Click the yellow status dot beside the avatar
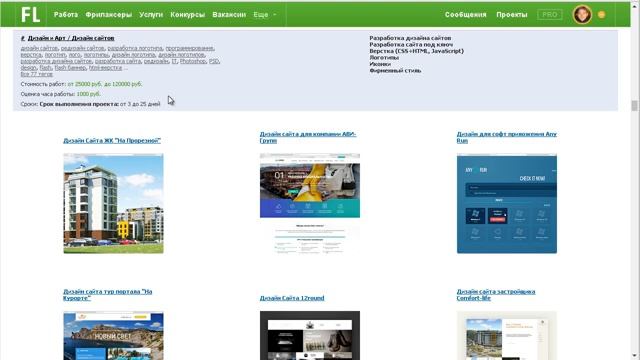The height and width of the screenshot is (360, 640). click(x=601, y=15)
